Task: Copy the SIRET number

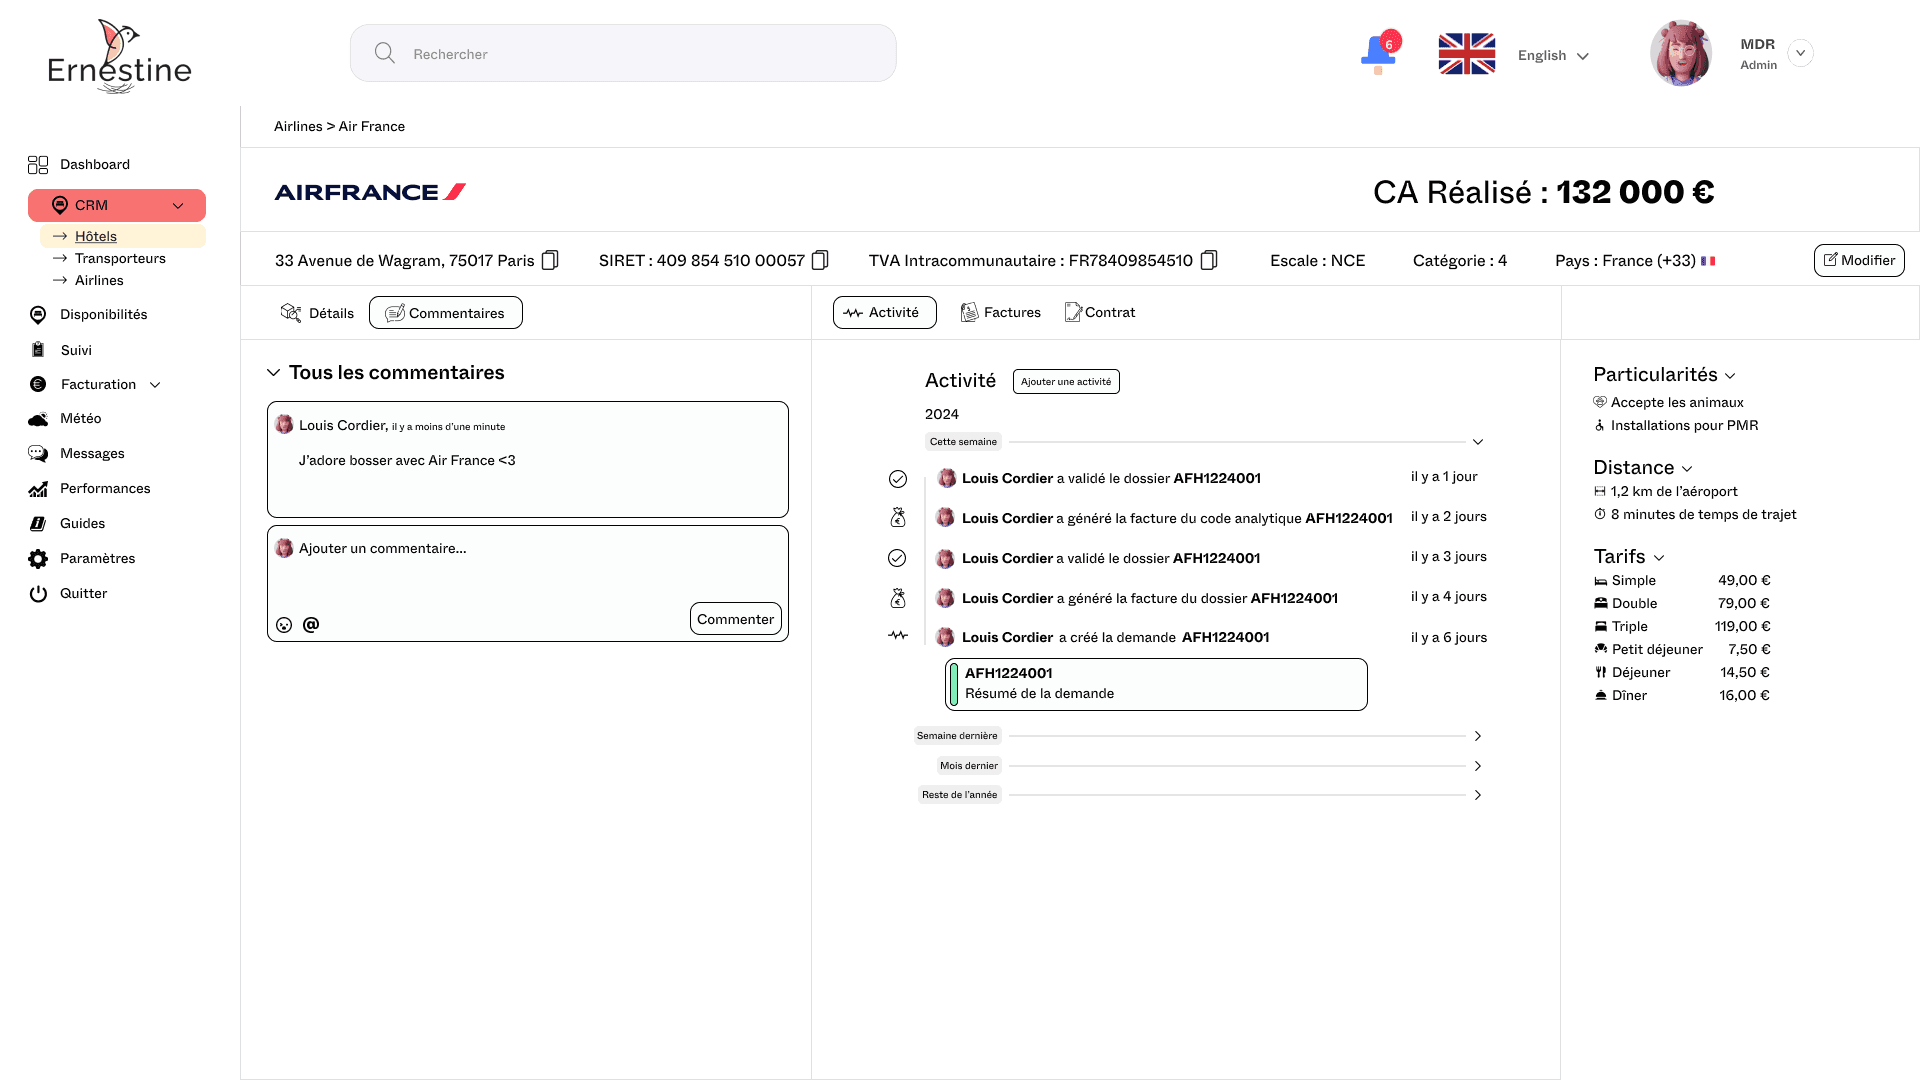Action: tap(820, 260)
